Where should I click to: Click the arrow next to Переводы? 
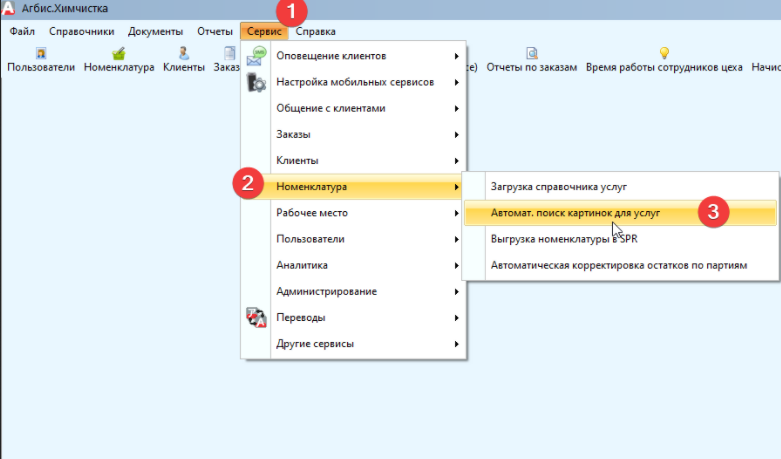click(x=456, y=318)
